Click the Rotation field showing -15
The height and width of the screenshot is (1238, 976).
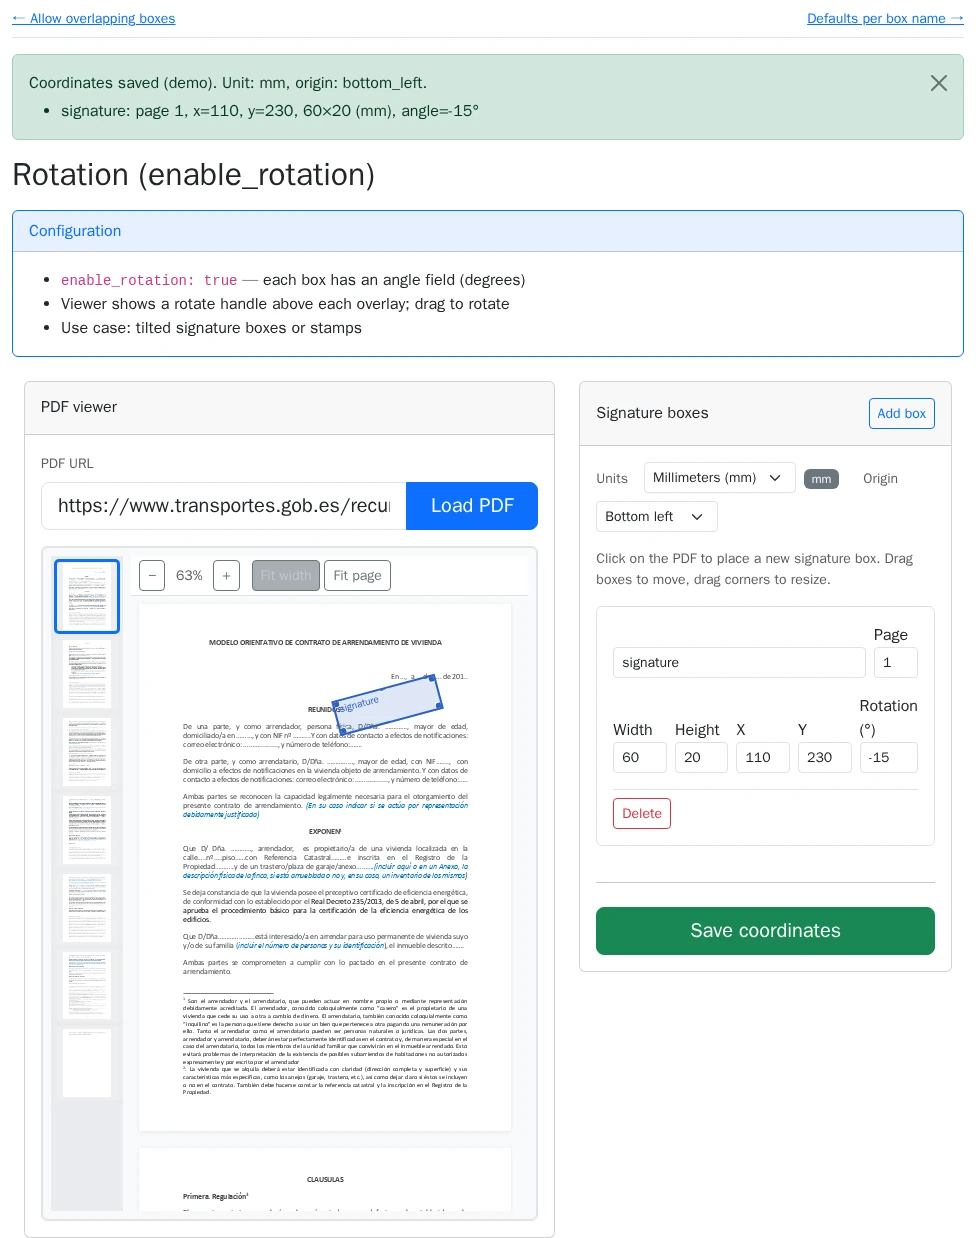point(889,757)
